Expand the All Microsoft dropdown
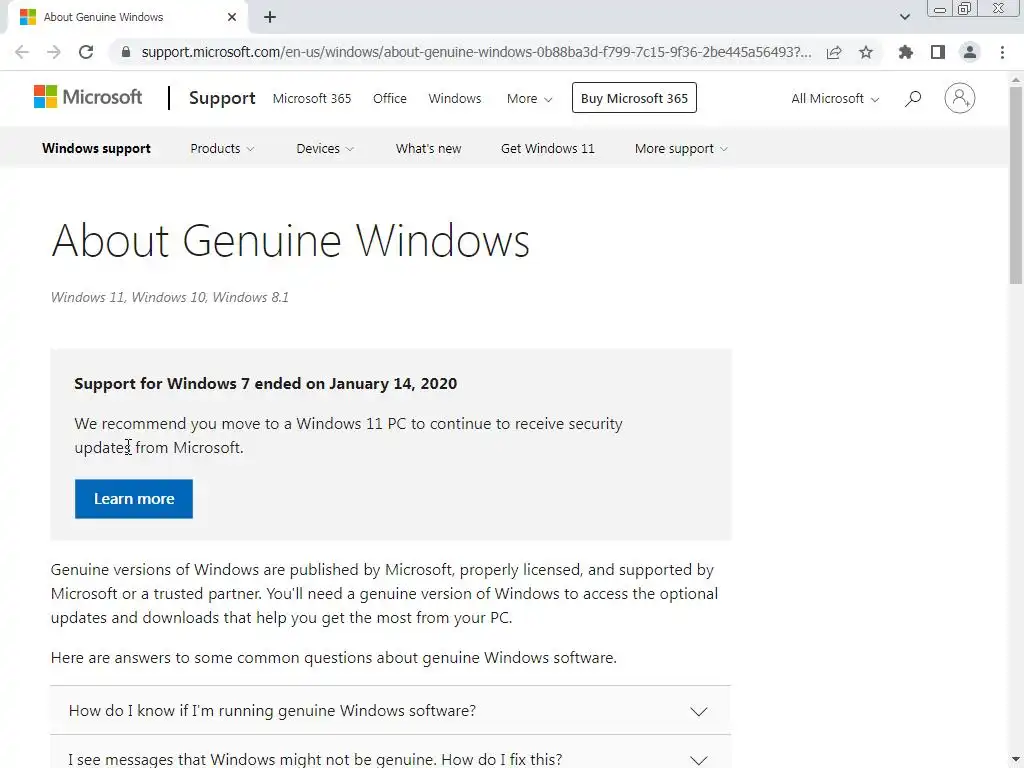 835,99
